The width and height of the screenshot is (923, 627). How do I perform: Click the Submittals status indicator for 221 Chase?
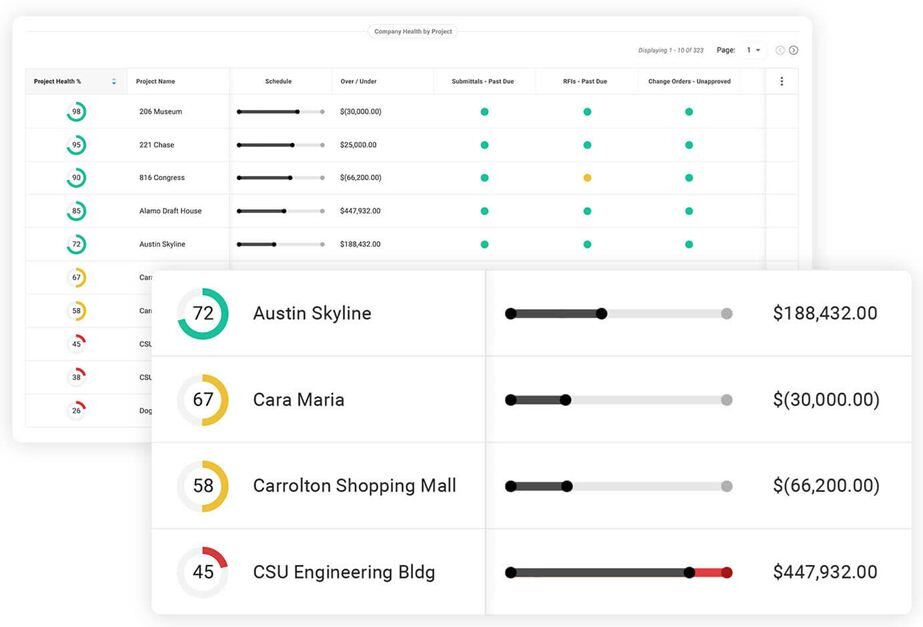click(484, 144)
